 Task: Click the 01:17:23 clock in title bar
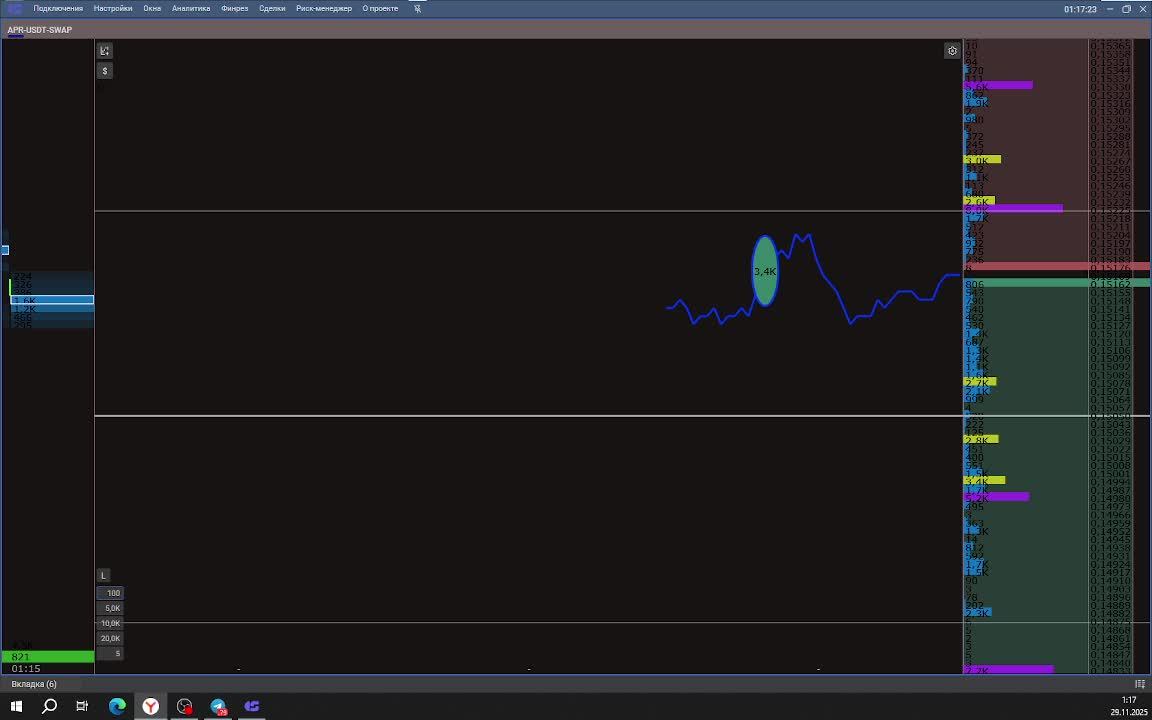pyautogui.click(x=1080, y=10)
